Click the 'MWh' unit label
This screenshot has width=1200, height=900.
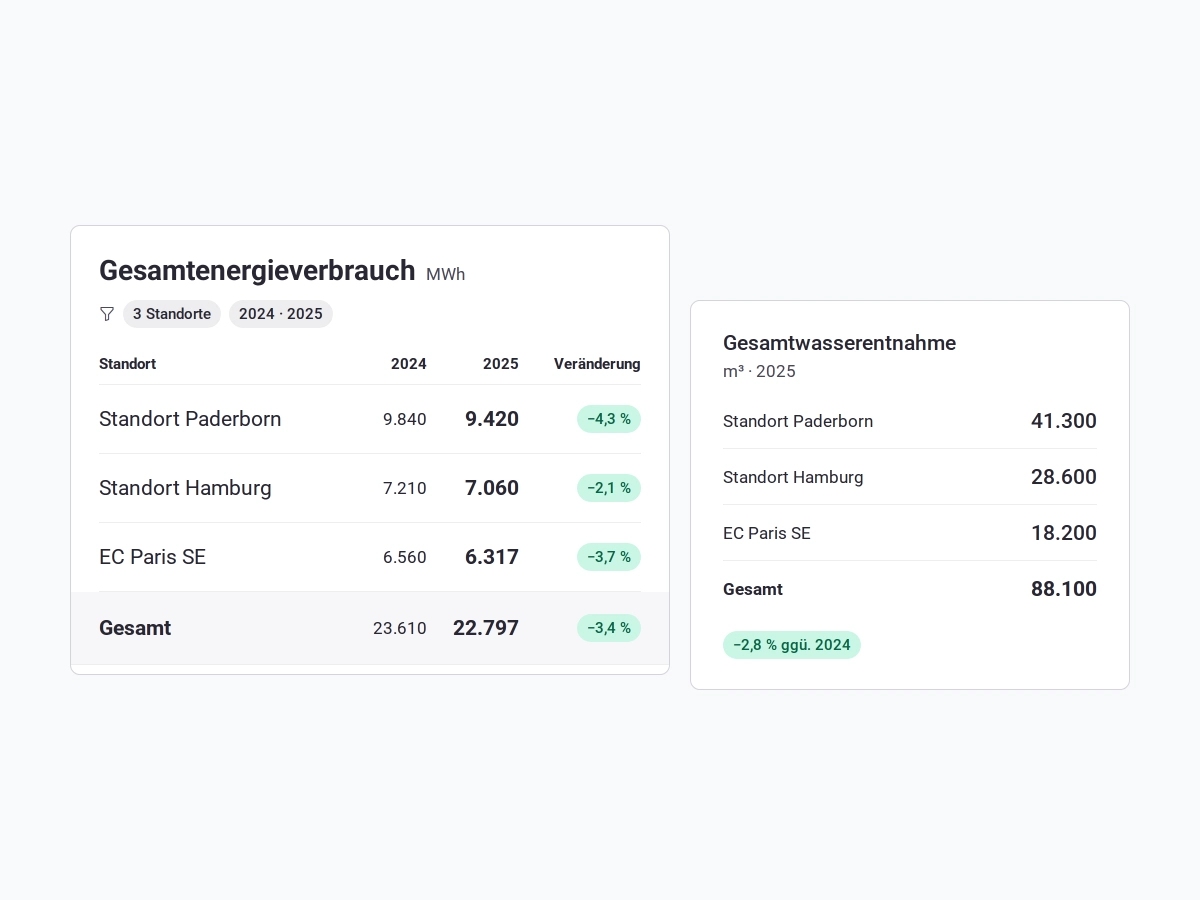[x=446, y=274]
